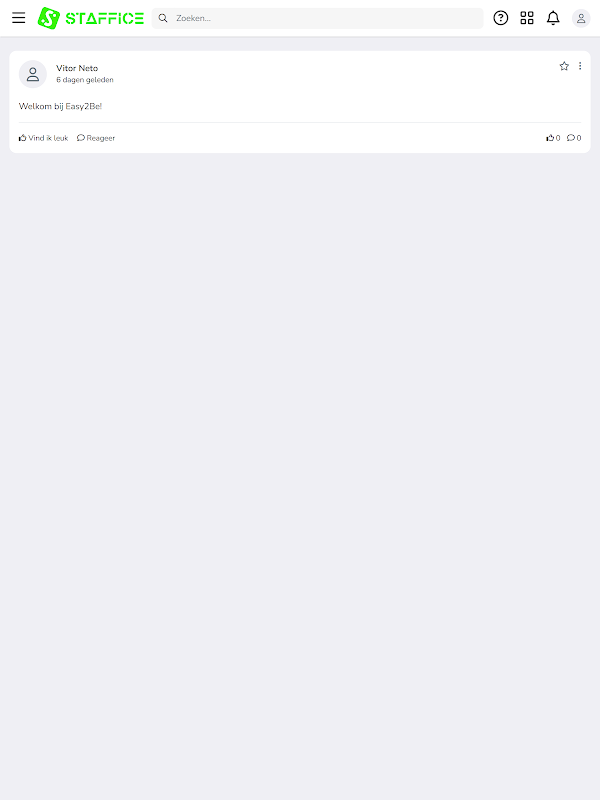View the speech bubble comment counter

pyautogui.click(x=574, y=138)
